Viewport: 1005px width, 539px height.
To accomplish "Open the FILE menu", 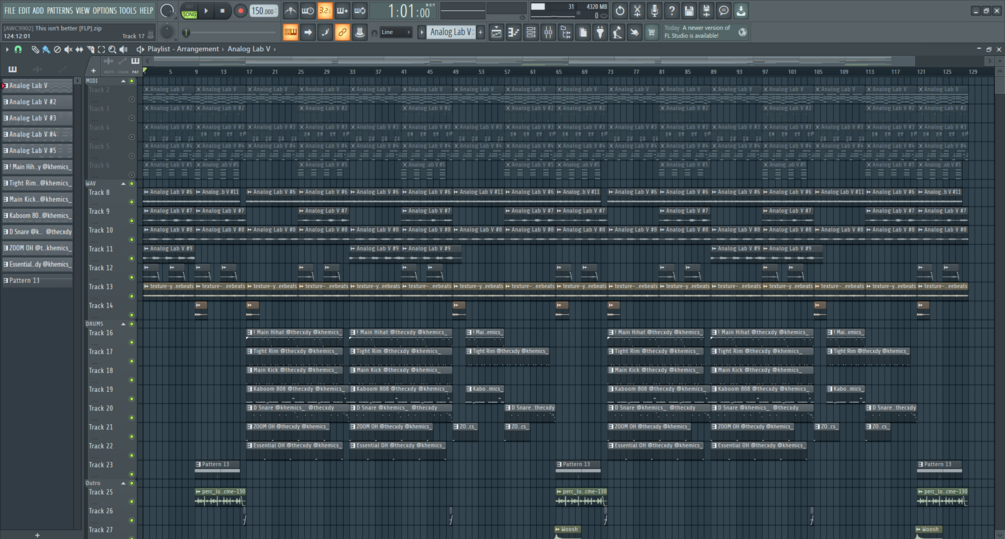I will coord(10,10).
